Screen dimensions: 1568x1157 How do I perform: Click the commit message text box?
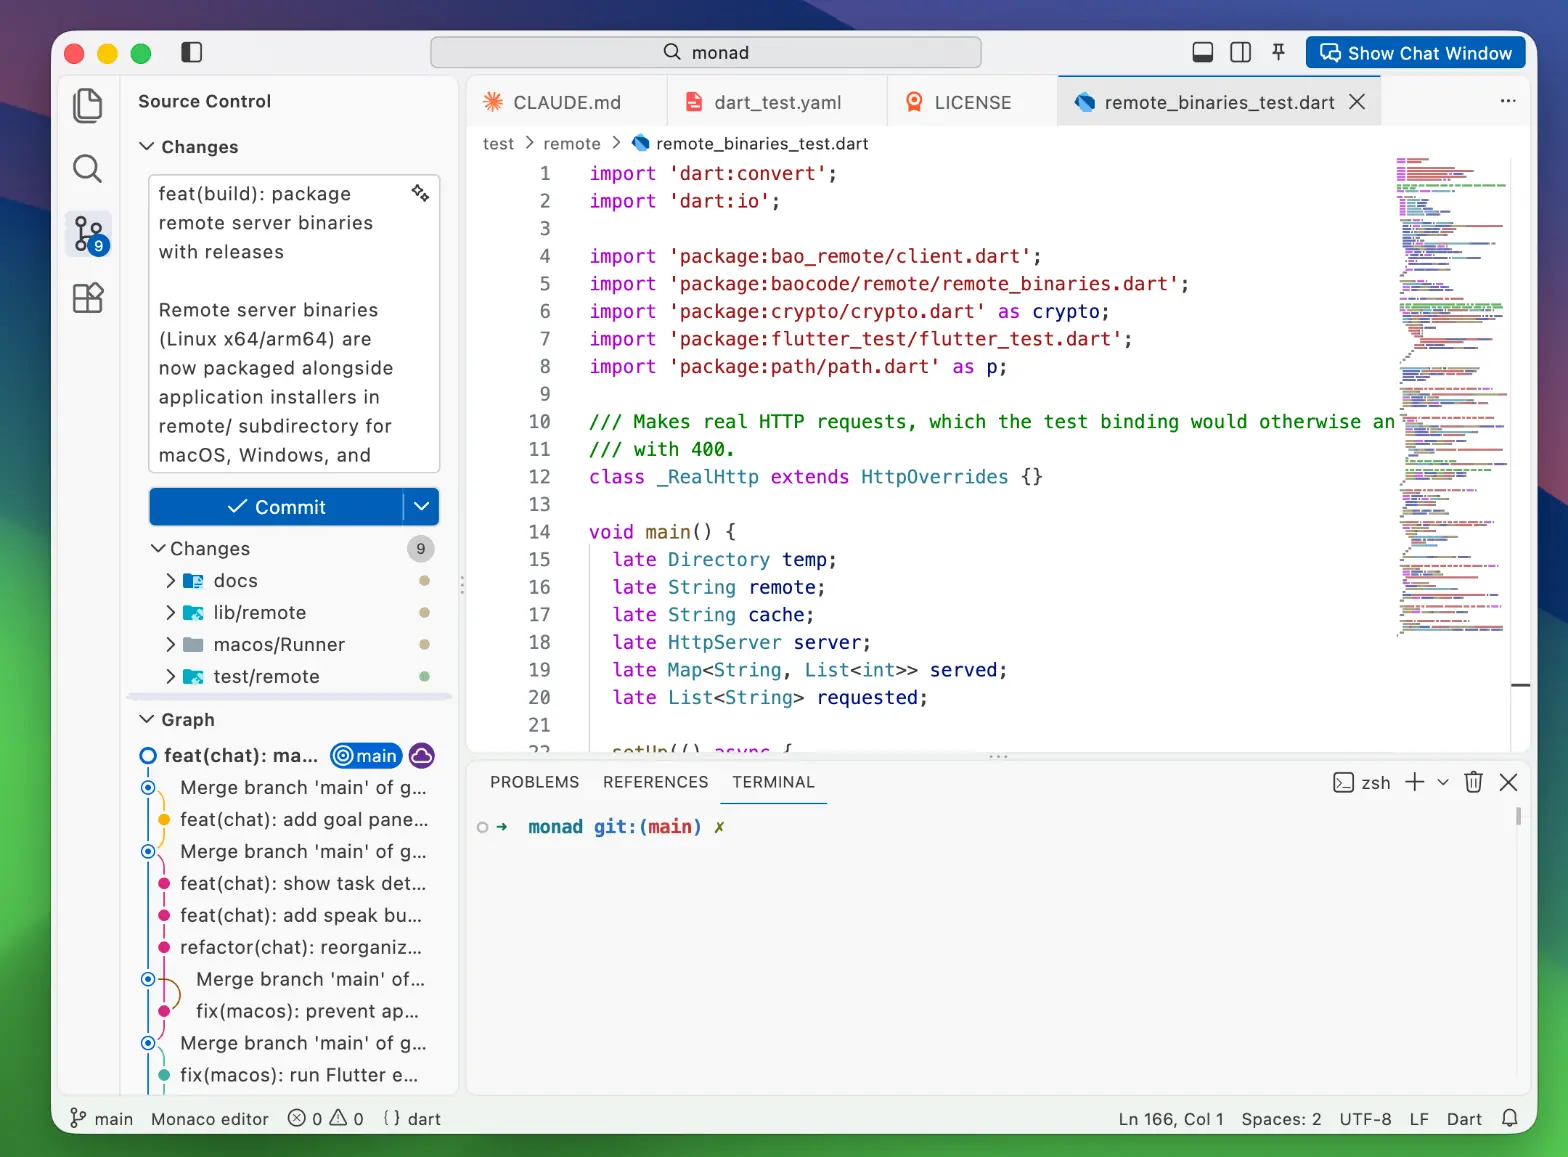point(294,324)
